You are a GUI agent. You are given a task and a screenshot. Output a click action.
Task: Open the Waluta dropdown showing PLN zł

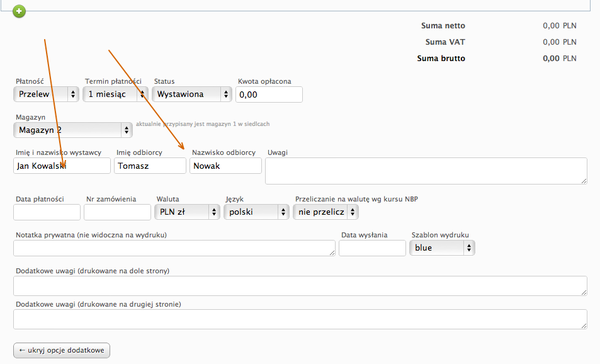click(187, 212)
